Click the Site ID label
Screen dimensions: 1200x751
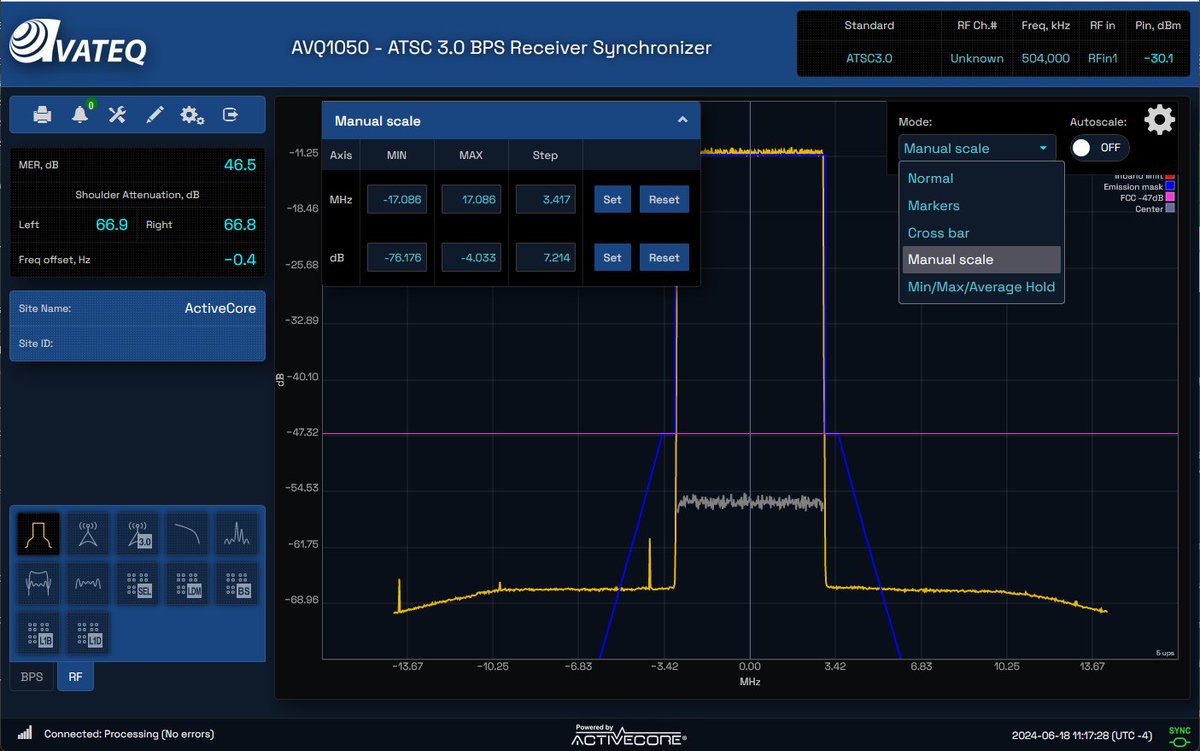tap(35, 343)
